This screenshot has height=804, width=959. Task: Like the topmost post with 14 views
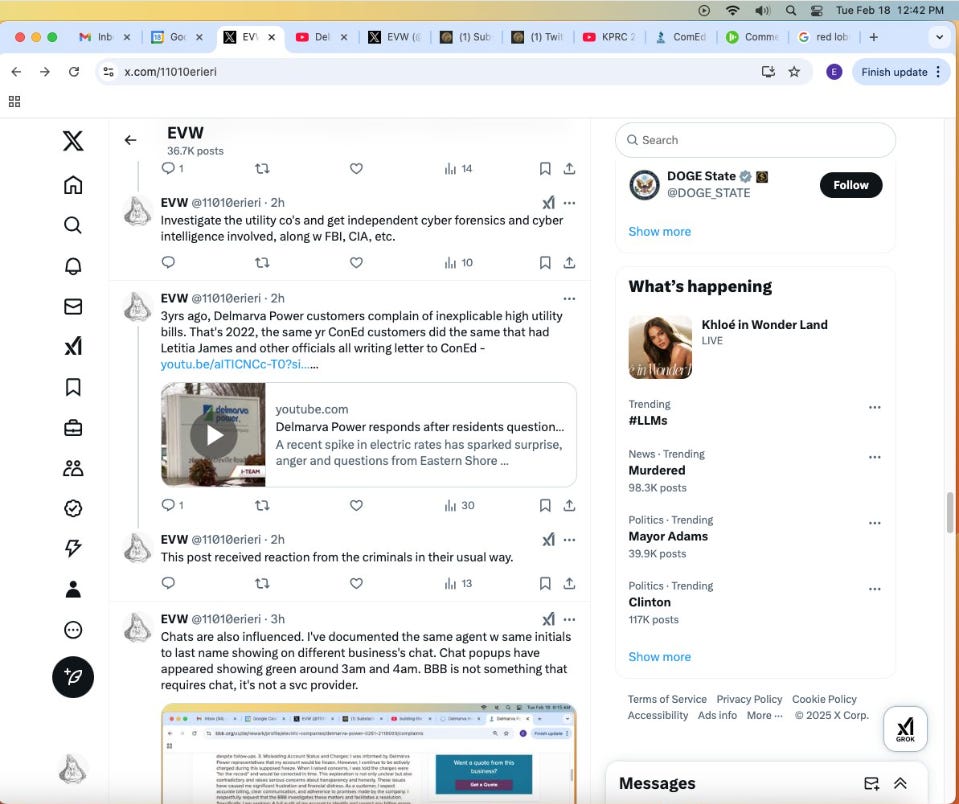click(x=356, y=168)
